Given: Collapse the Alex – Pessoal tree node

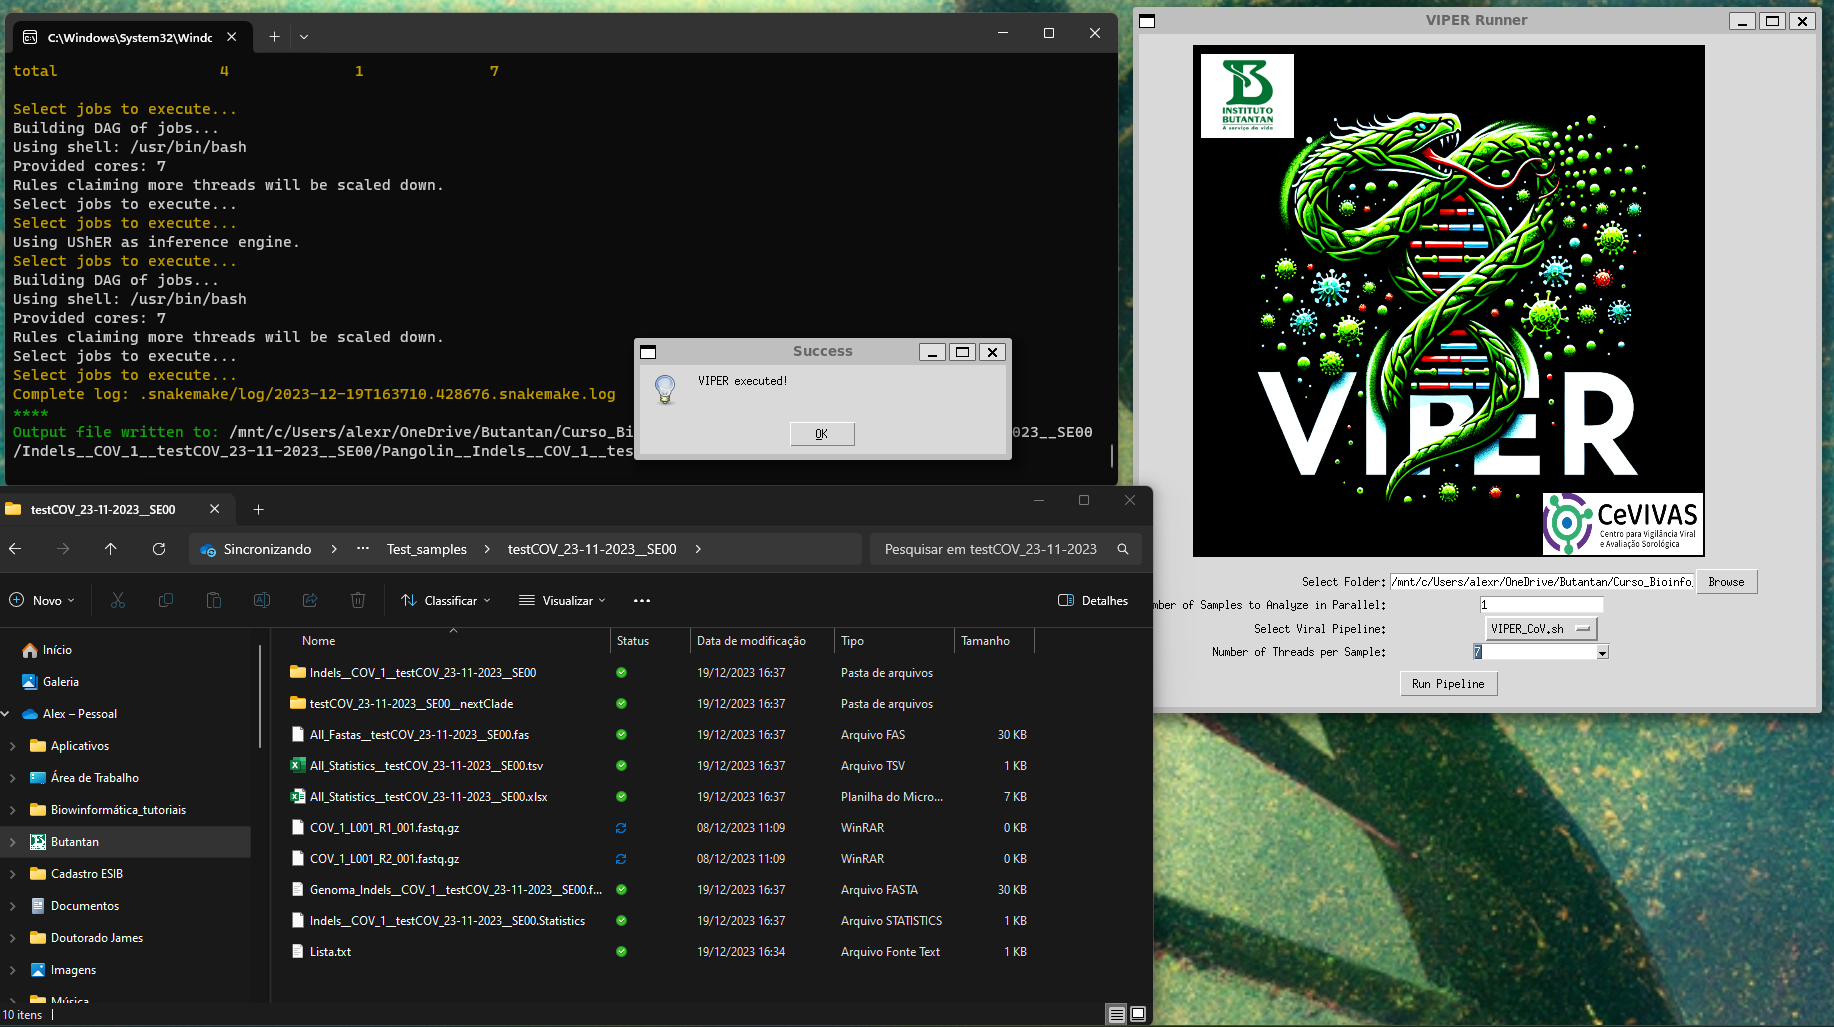Looking at the screenshot, I should coord(6,714).
